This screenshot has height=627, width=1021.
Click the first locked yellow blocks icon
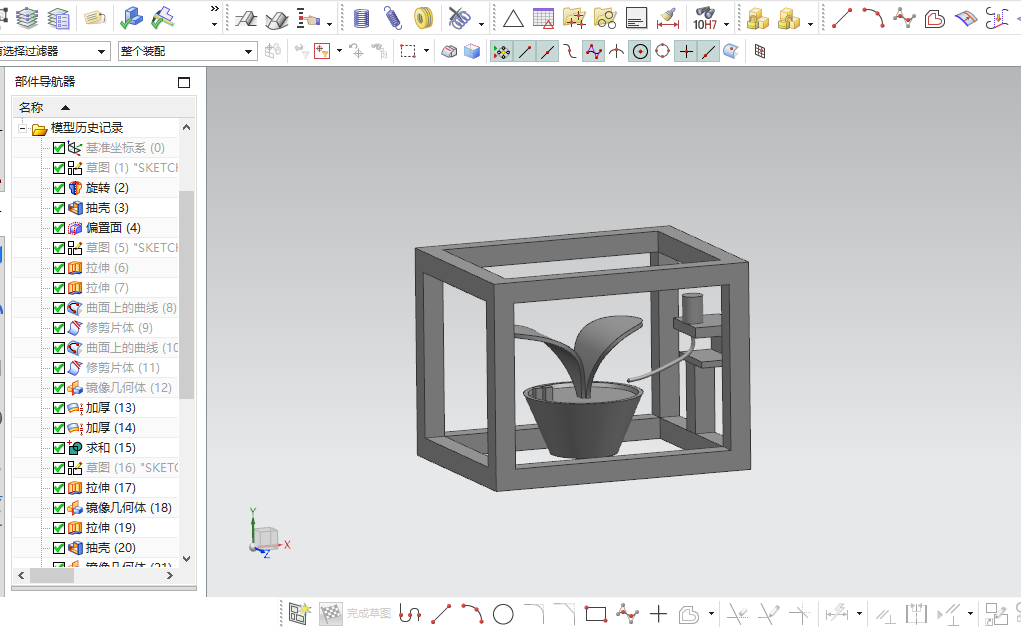[x=757, y=18]
